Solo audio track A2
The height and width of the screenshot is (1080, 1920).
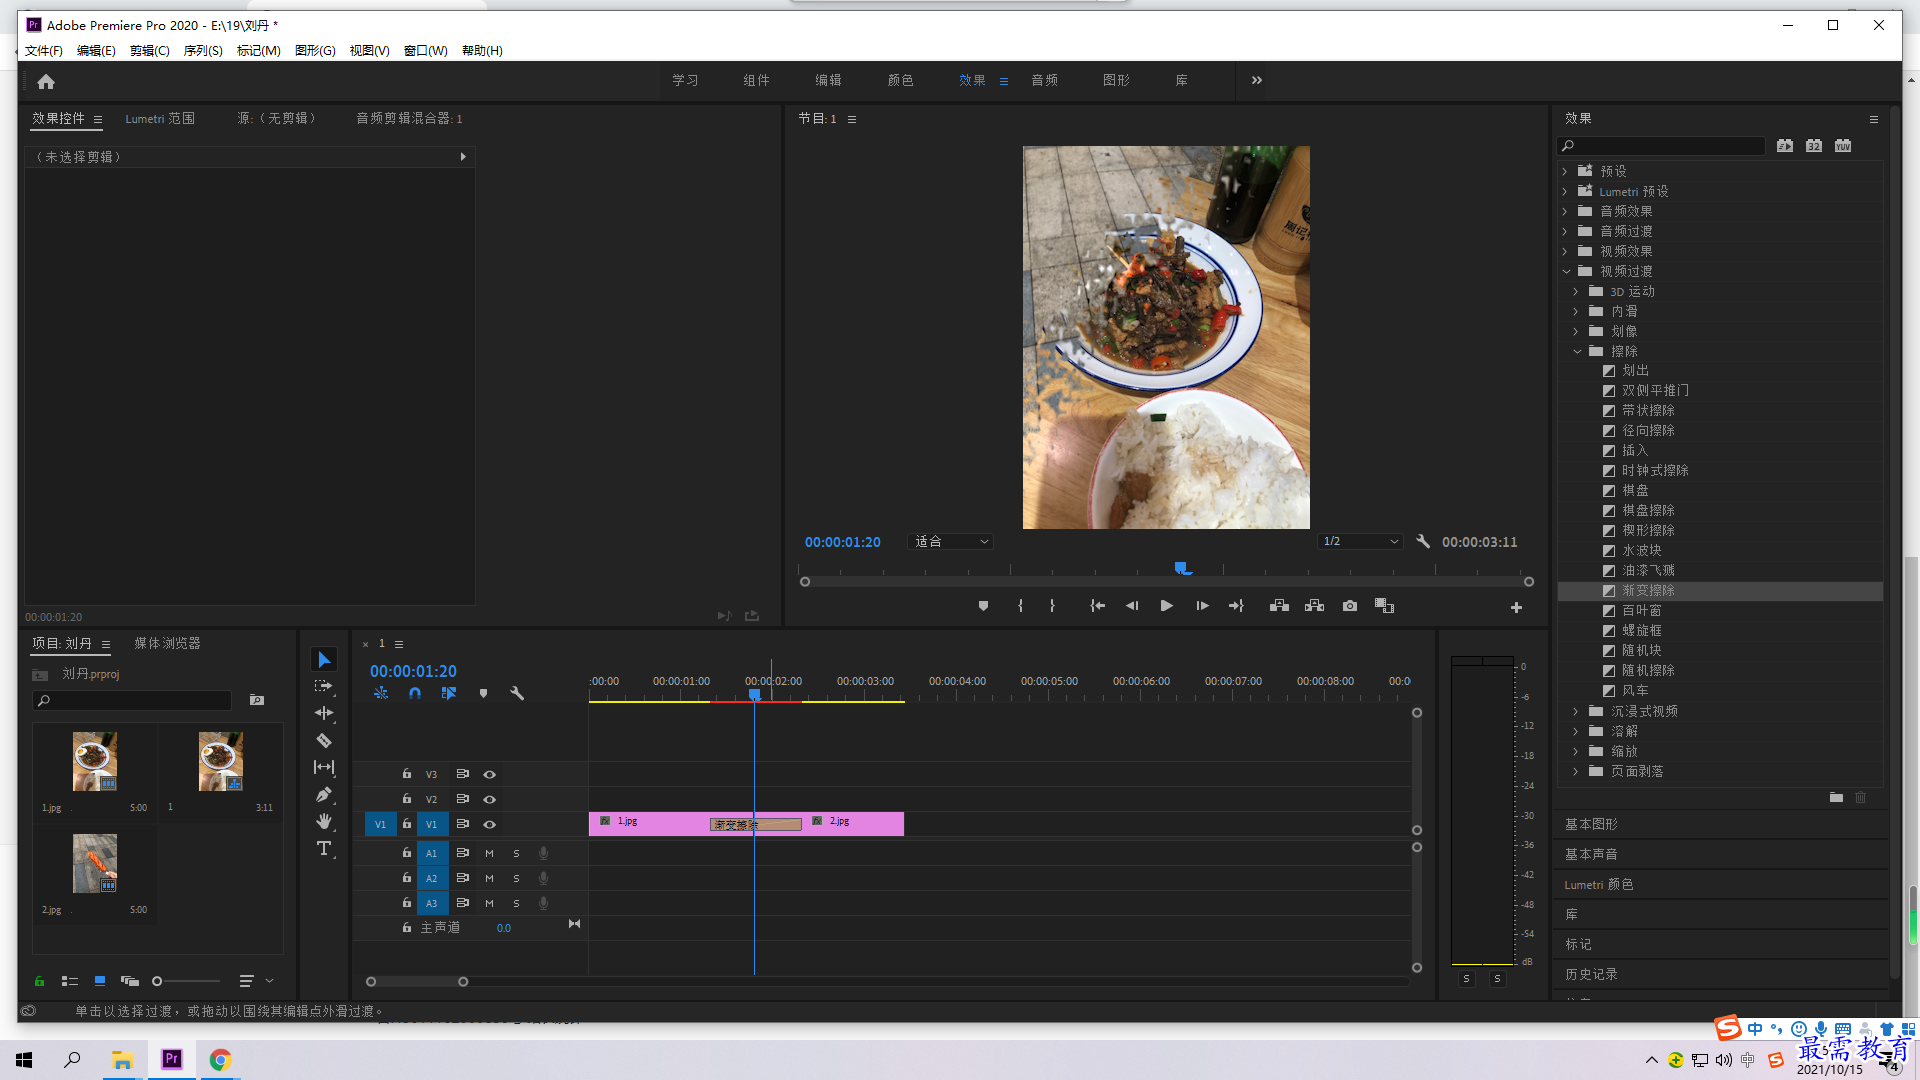tap(516, 878)
